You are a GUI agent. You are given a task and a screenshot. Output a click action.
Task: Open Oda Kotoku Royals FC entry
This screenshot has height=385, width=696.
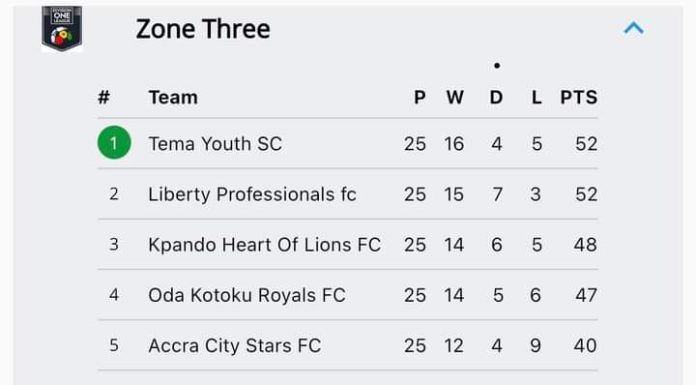[247, 295]
